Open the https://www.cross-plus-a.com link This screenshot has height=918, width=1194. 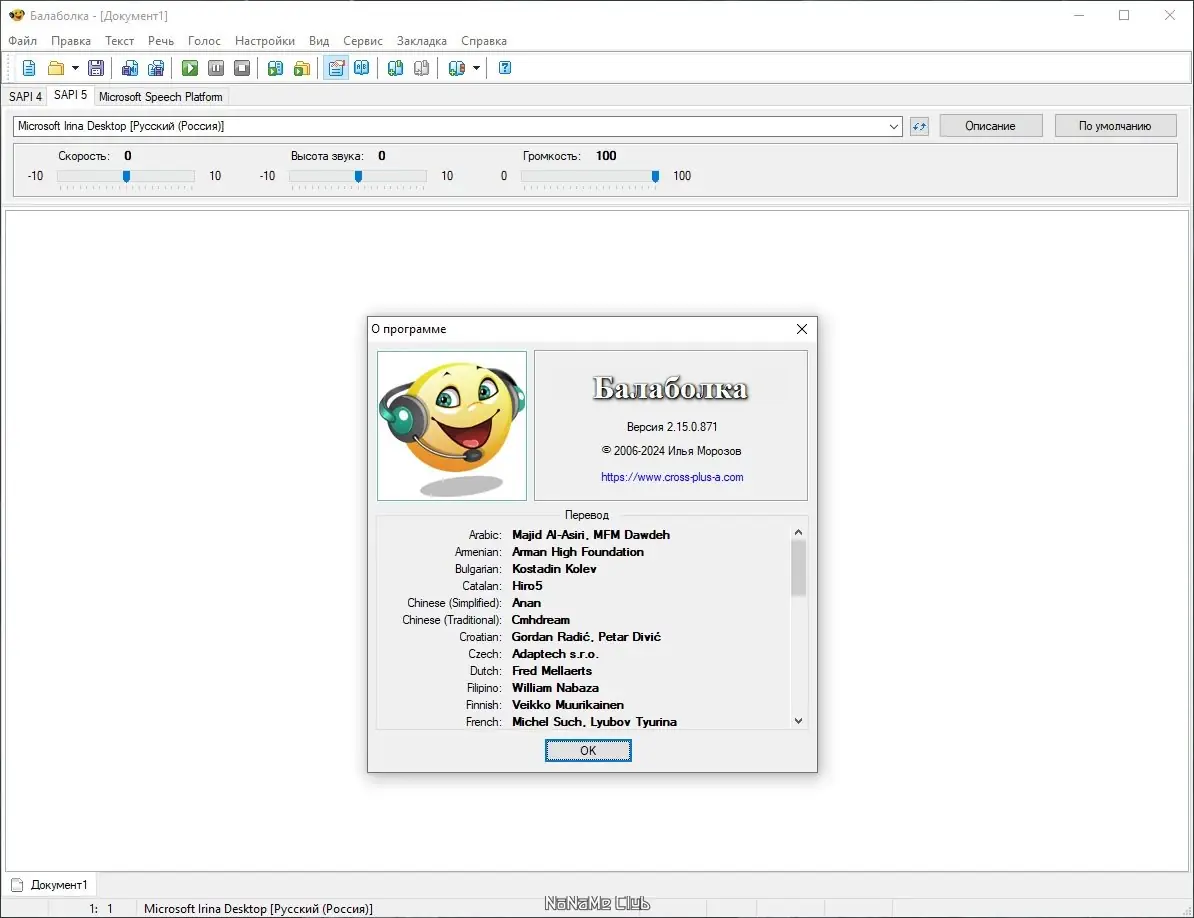pos(672,477)
